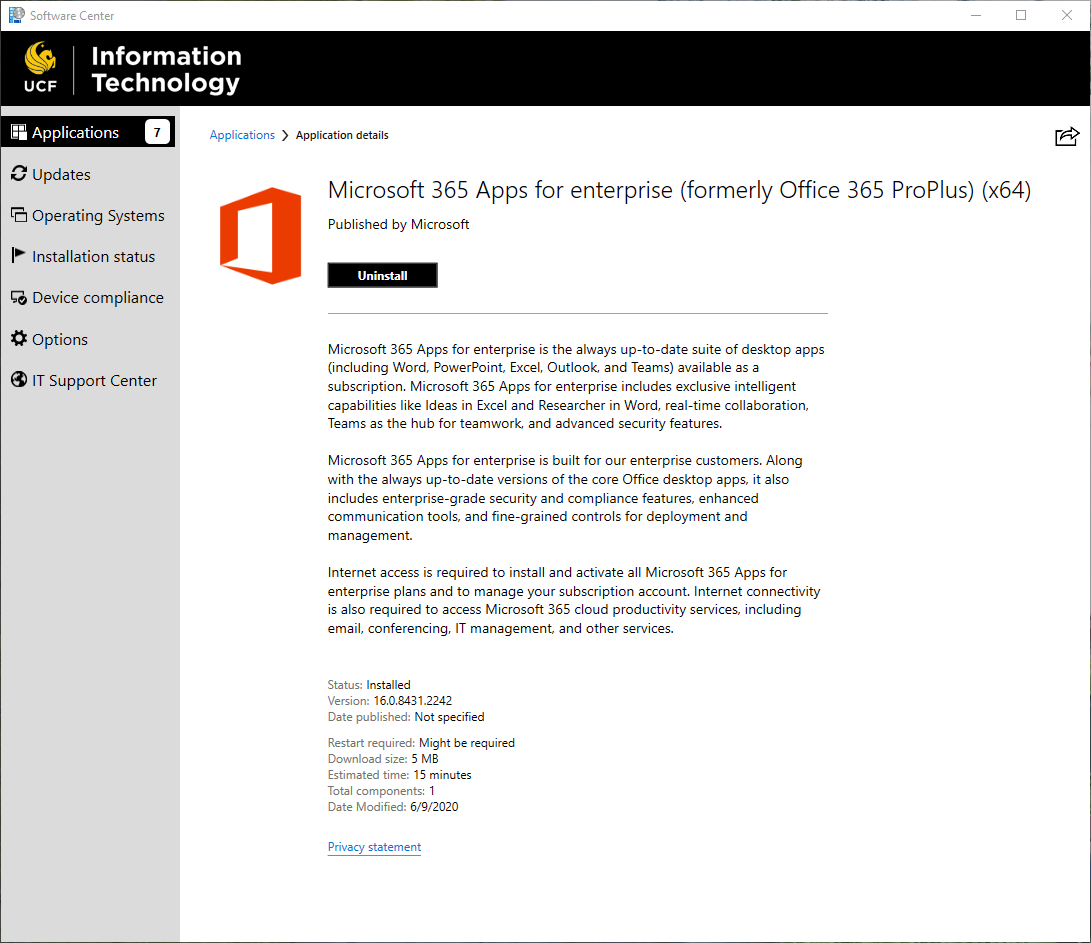1091x943 pixels.
Task: Click the Application details breadcrumb text
Action: (342, 135)
